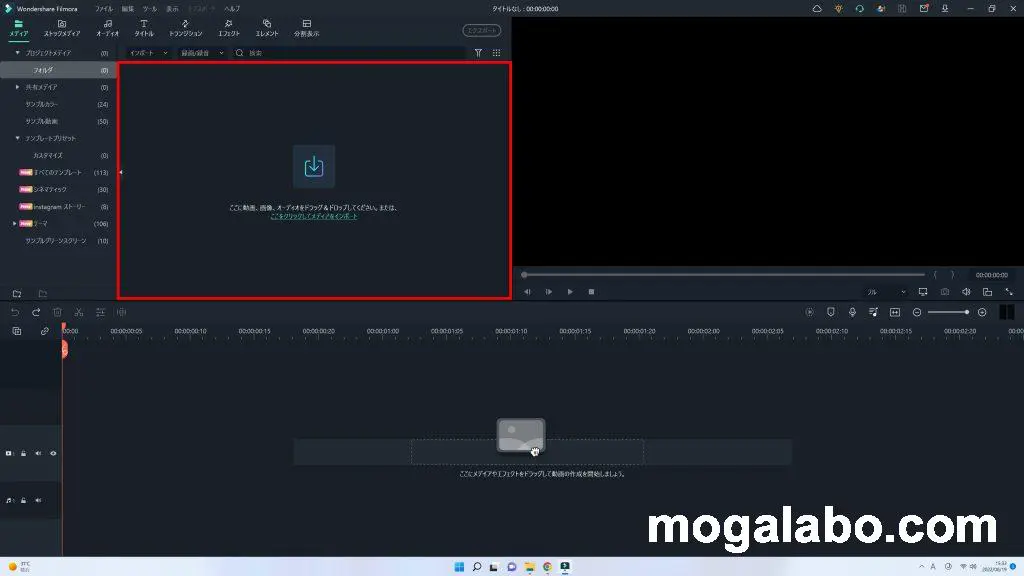Click the voiceover microphone icon above timeline
The image size is (1024, 576).
coord(851,312)
